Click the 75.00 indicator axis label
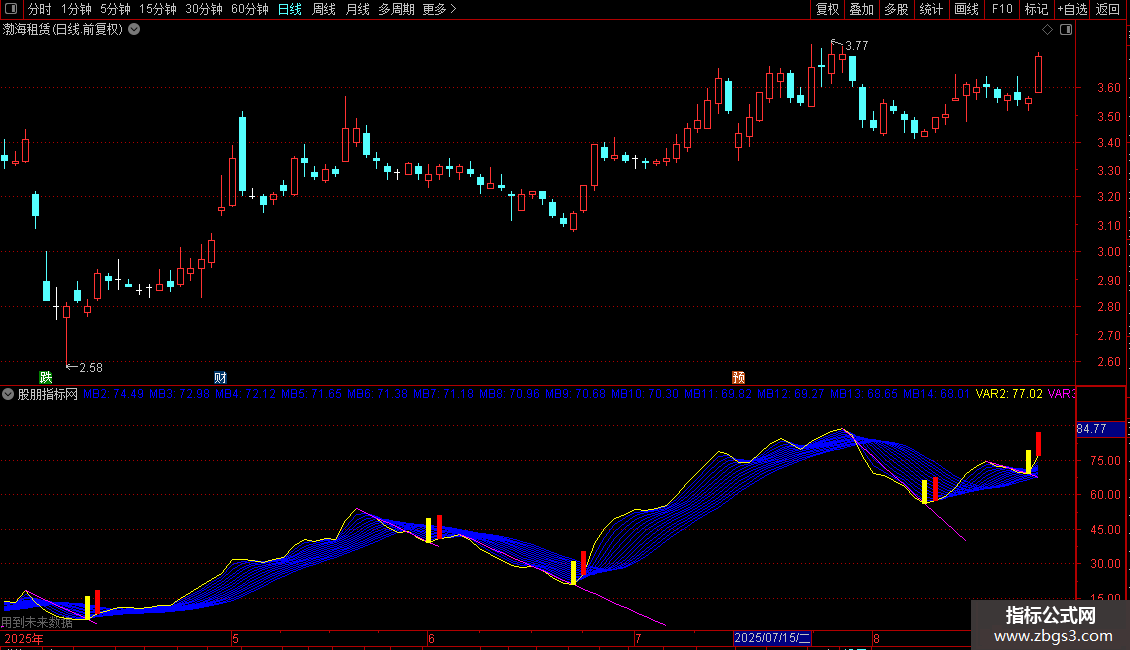Screen dimensions: 1130x650 (x=1105, y=461)
